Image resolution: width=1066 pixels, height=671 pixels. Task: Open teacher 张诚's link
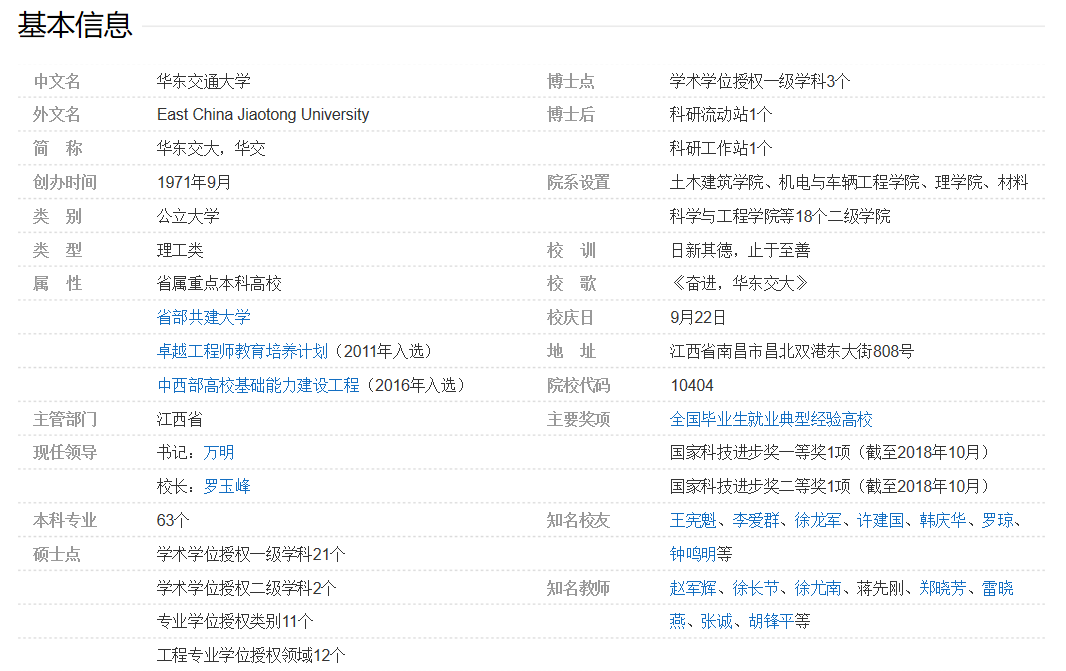717,621
